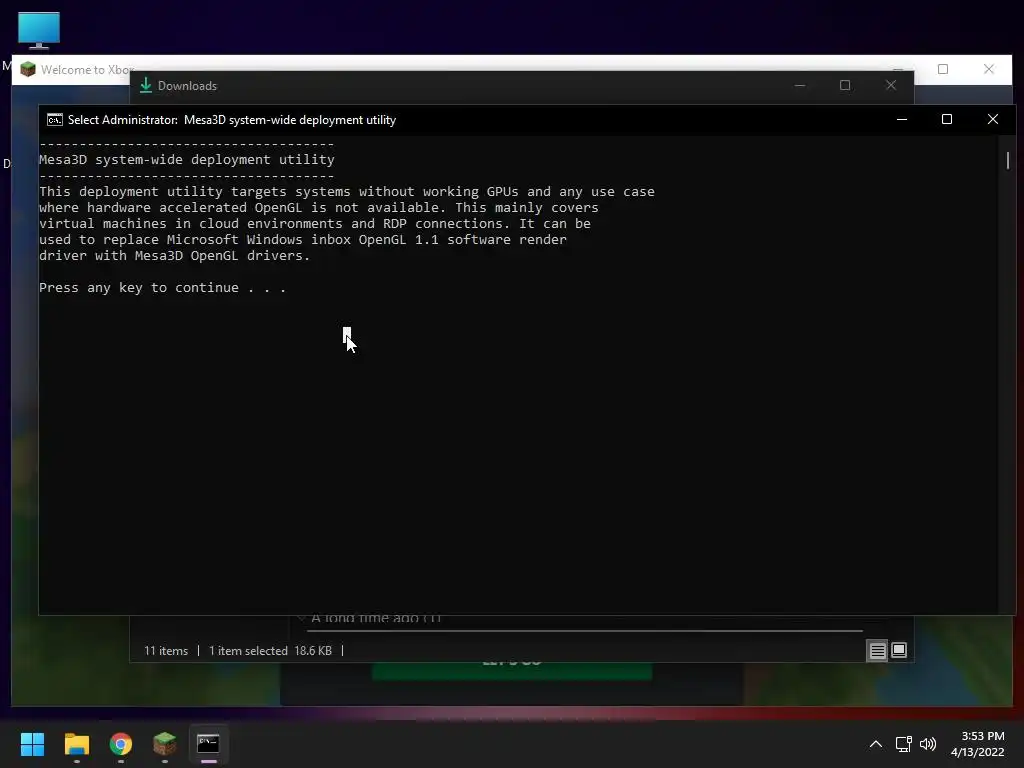Click '1 item selected 18.6 KB' status text
Viewport: 1024px width, 768px height.
[270, 651]
